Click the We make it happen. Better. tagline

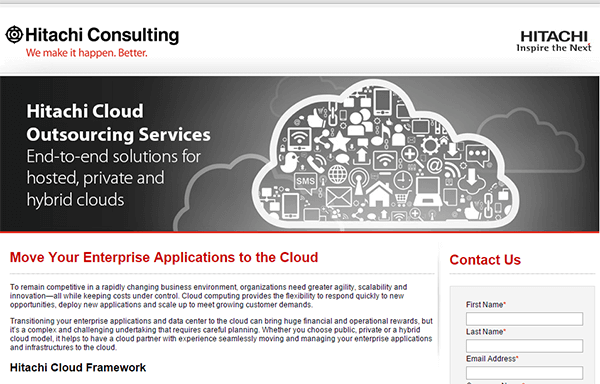(x=86, y=53)
